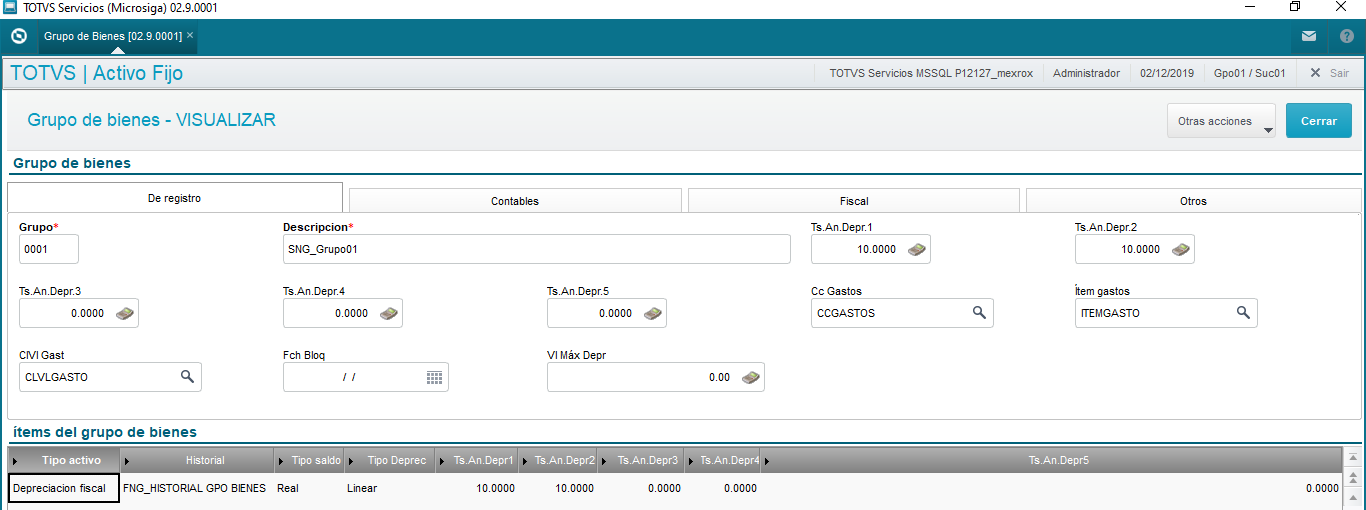Open the help question mark icon
The image size is (1366, 510).
[1347, 36]
